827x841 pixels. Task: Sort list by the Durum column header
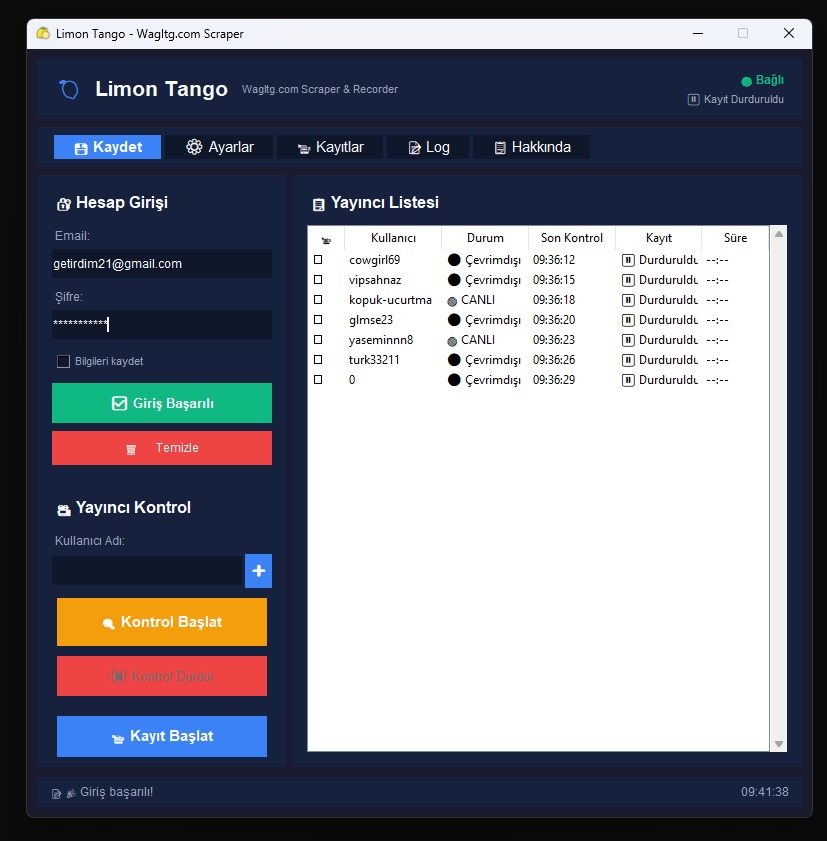pyautogui.click(x=485, y=238)
